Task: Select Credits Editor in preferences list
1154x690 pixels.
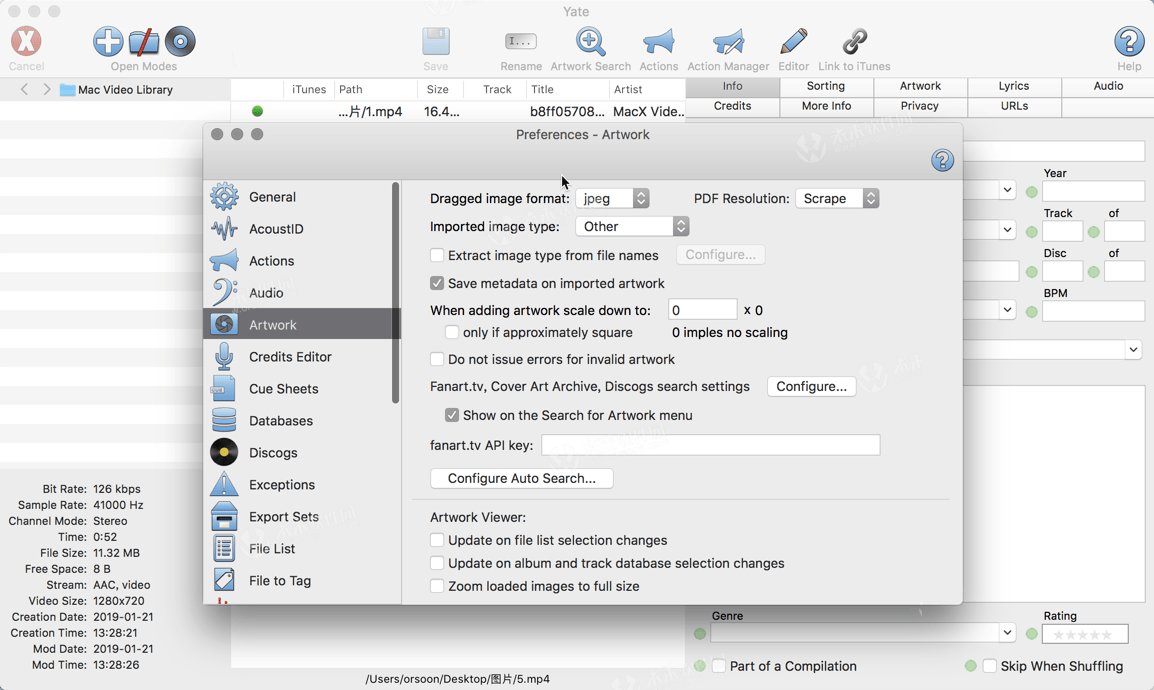Action: pyautogui.click(x=302, y=357)
